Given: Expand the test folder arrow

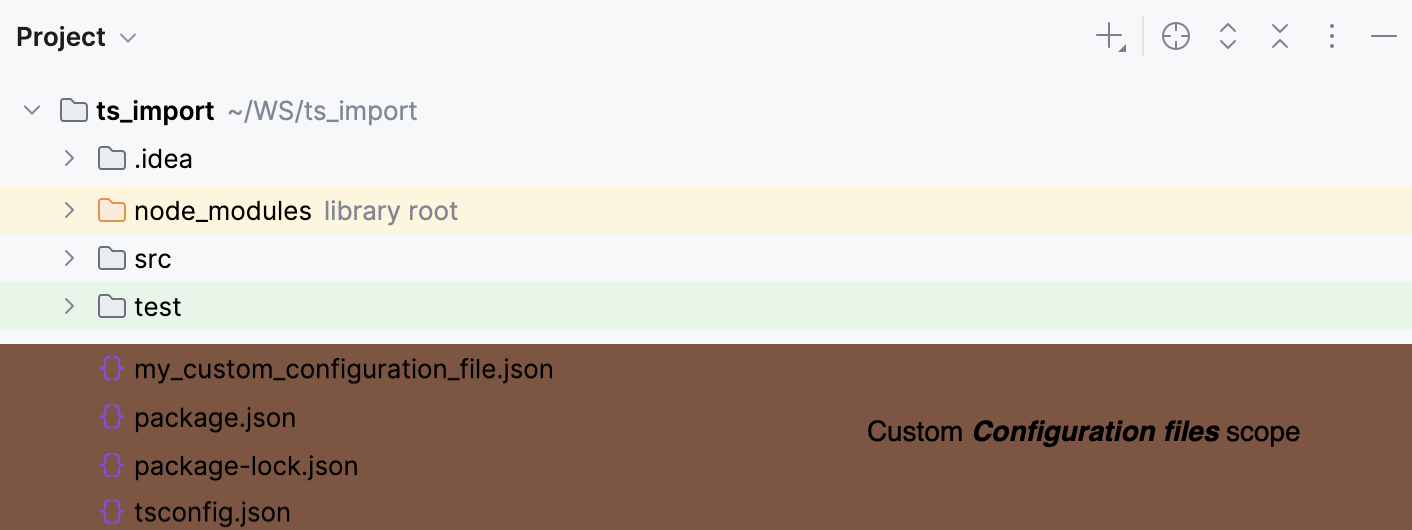Looking at the screenshot, I should (x=69, y=306).
